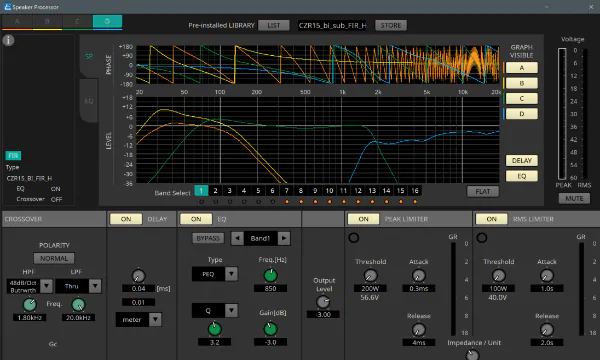600x360 pixels.
Task: Go to next EQ band arrow
Action: [284, 238]
